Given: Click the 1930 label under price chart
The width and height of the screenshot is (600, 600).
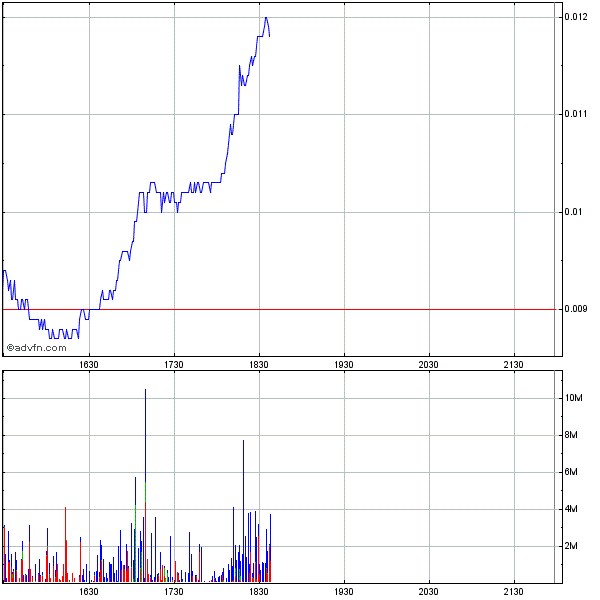Looking at the screenshot, I should pos(344,365).
